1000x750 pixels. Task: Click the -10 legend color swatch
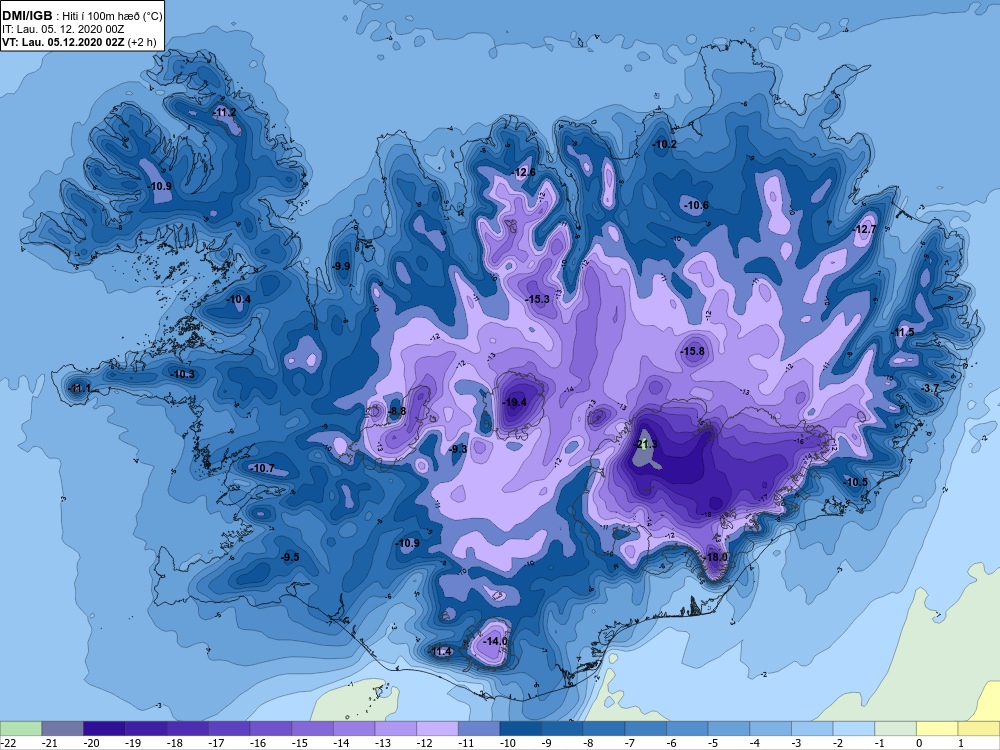click(520, 728)
